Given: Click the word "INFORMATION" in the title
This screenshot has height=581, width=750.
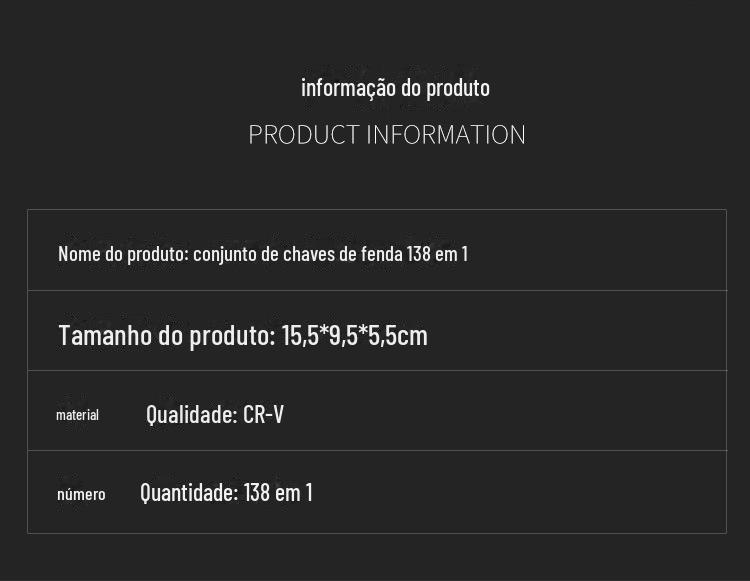Looking at the screenshot, I should pos(446,135).
